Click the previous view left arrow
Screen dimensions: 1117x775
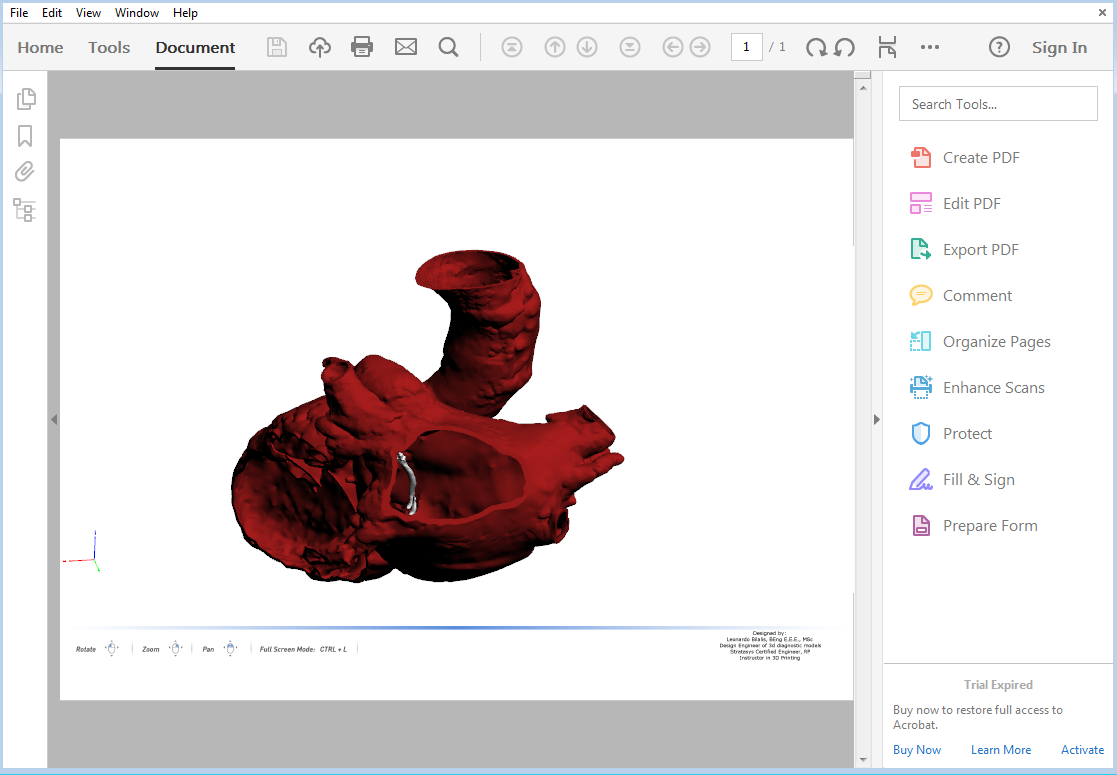tap(672, 47)
